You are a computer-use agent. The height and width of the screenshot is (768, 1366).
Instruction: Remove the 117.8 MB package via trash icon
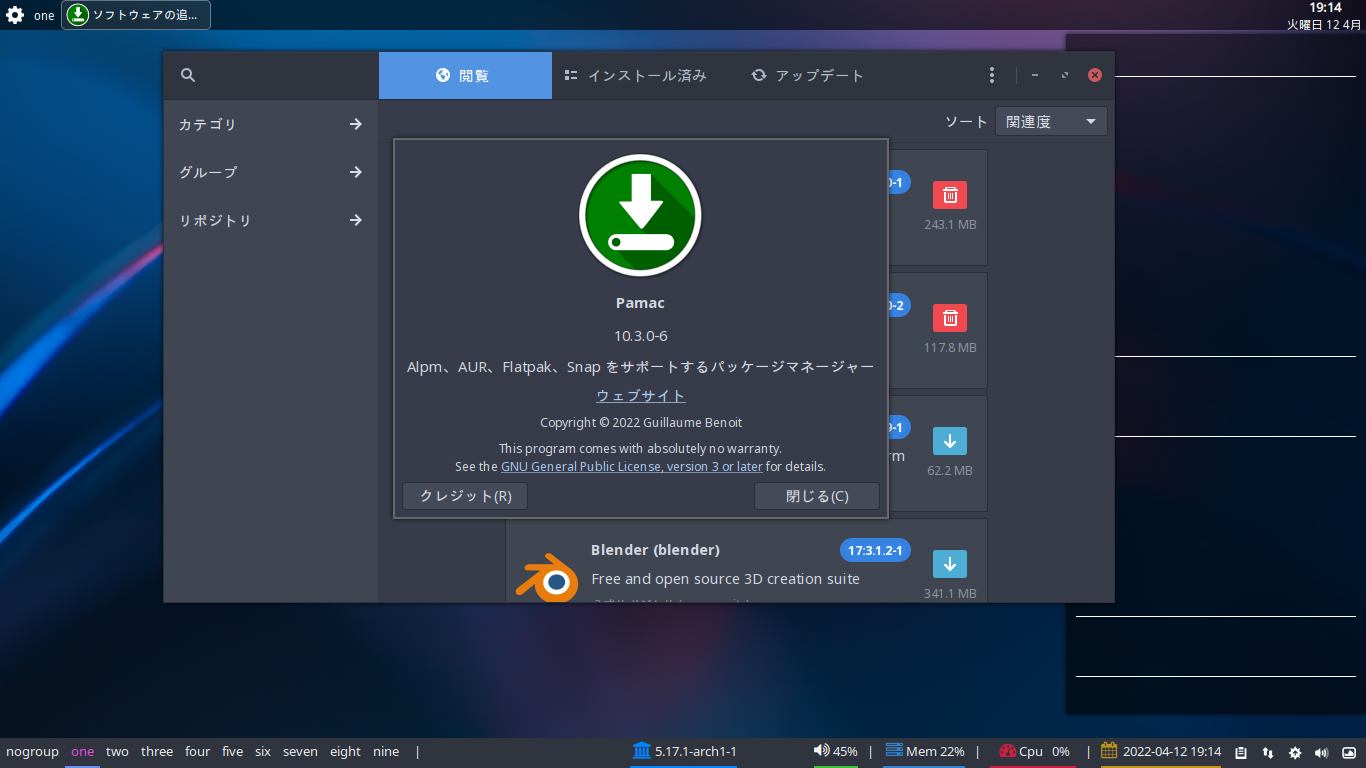950,318
